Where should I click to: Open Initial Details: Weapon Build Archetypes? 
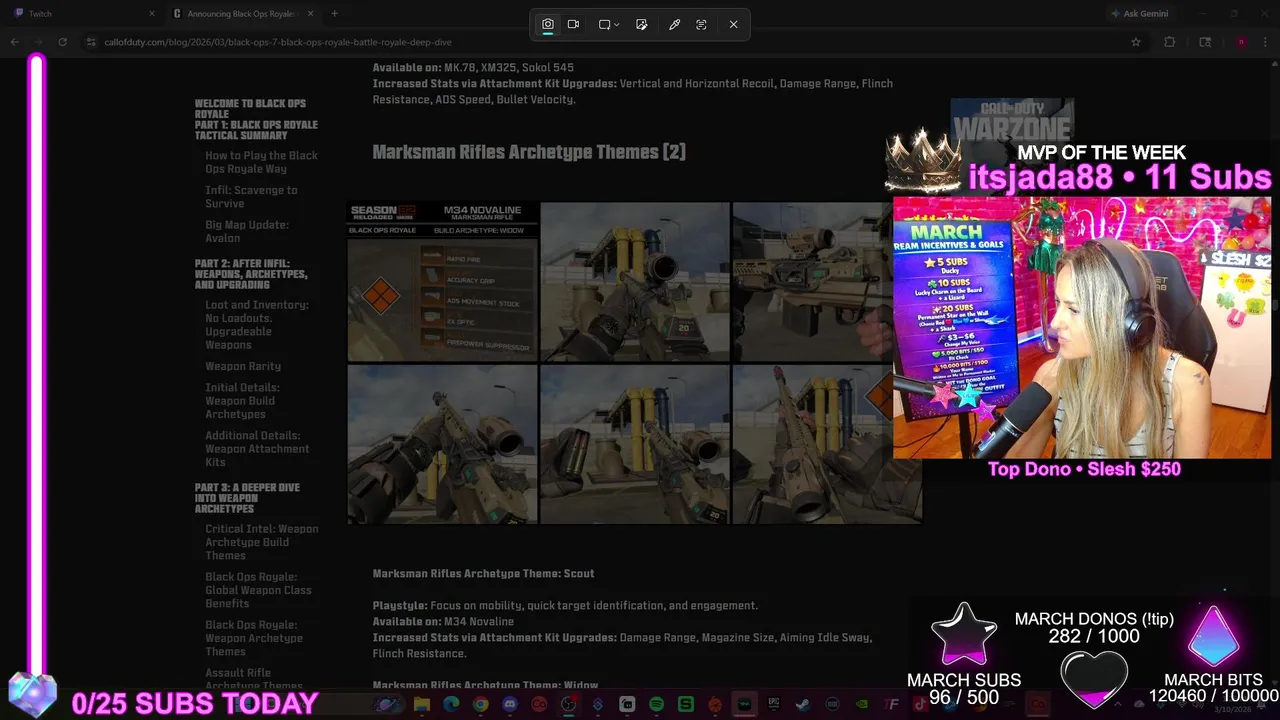coord(242,401)
